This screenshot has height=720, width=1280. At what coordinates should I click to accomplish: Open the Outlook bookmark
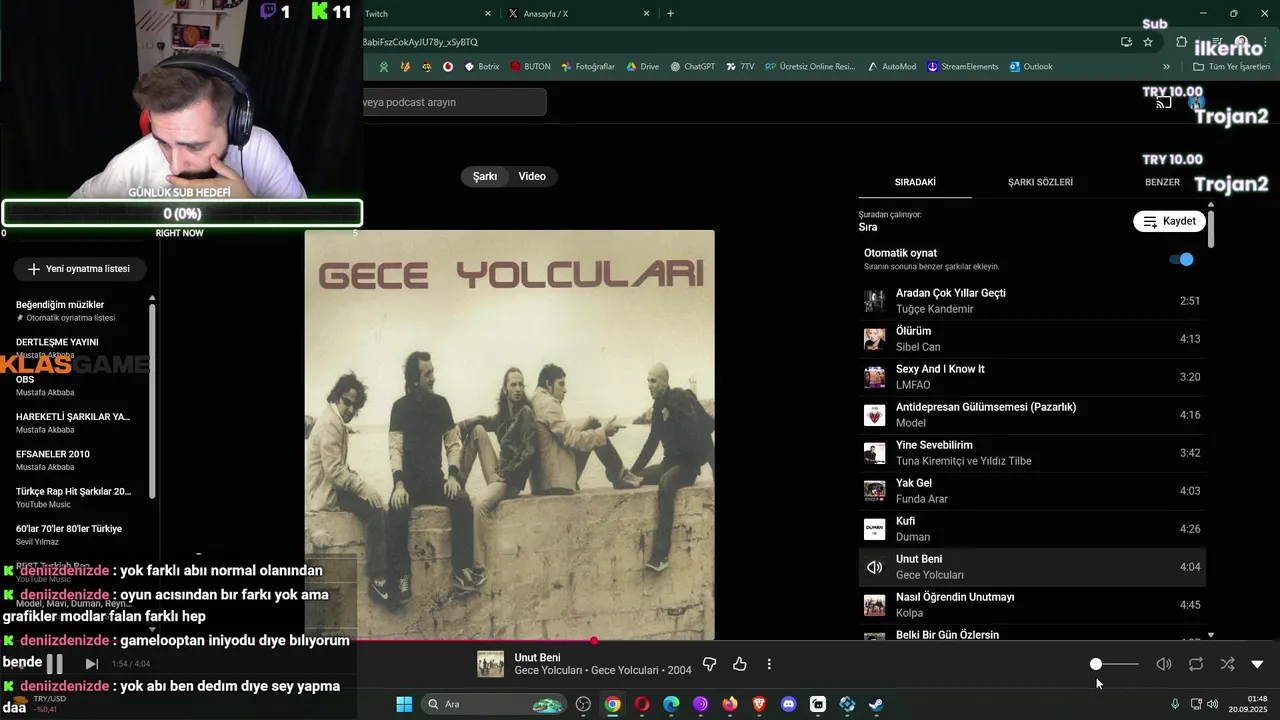pos(1031,67)
